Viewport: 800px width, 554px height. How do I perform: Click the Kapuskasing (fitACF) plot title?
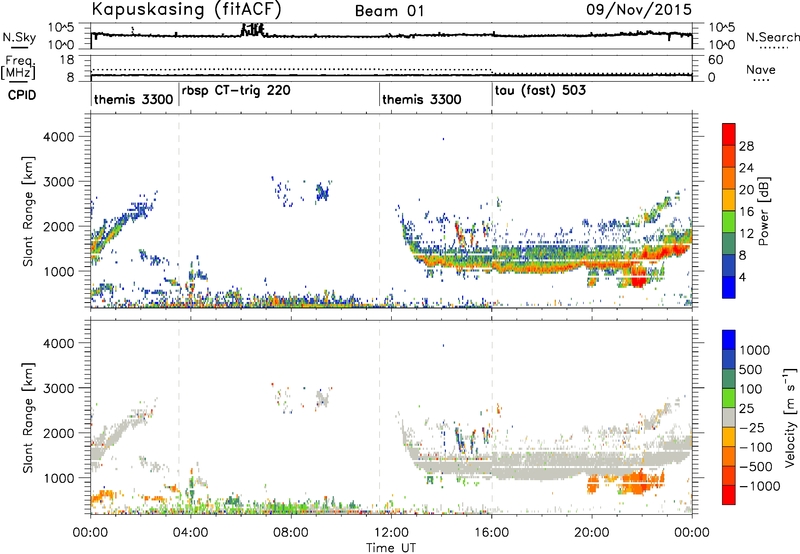(186, 9)
